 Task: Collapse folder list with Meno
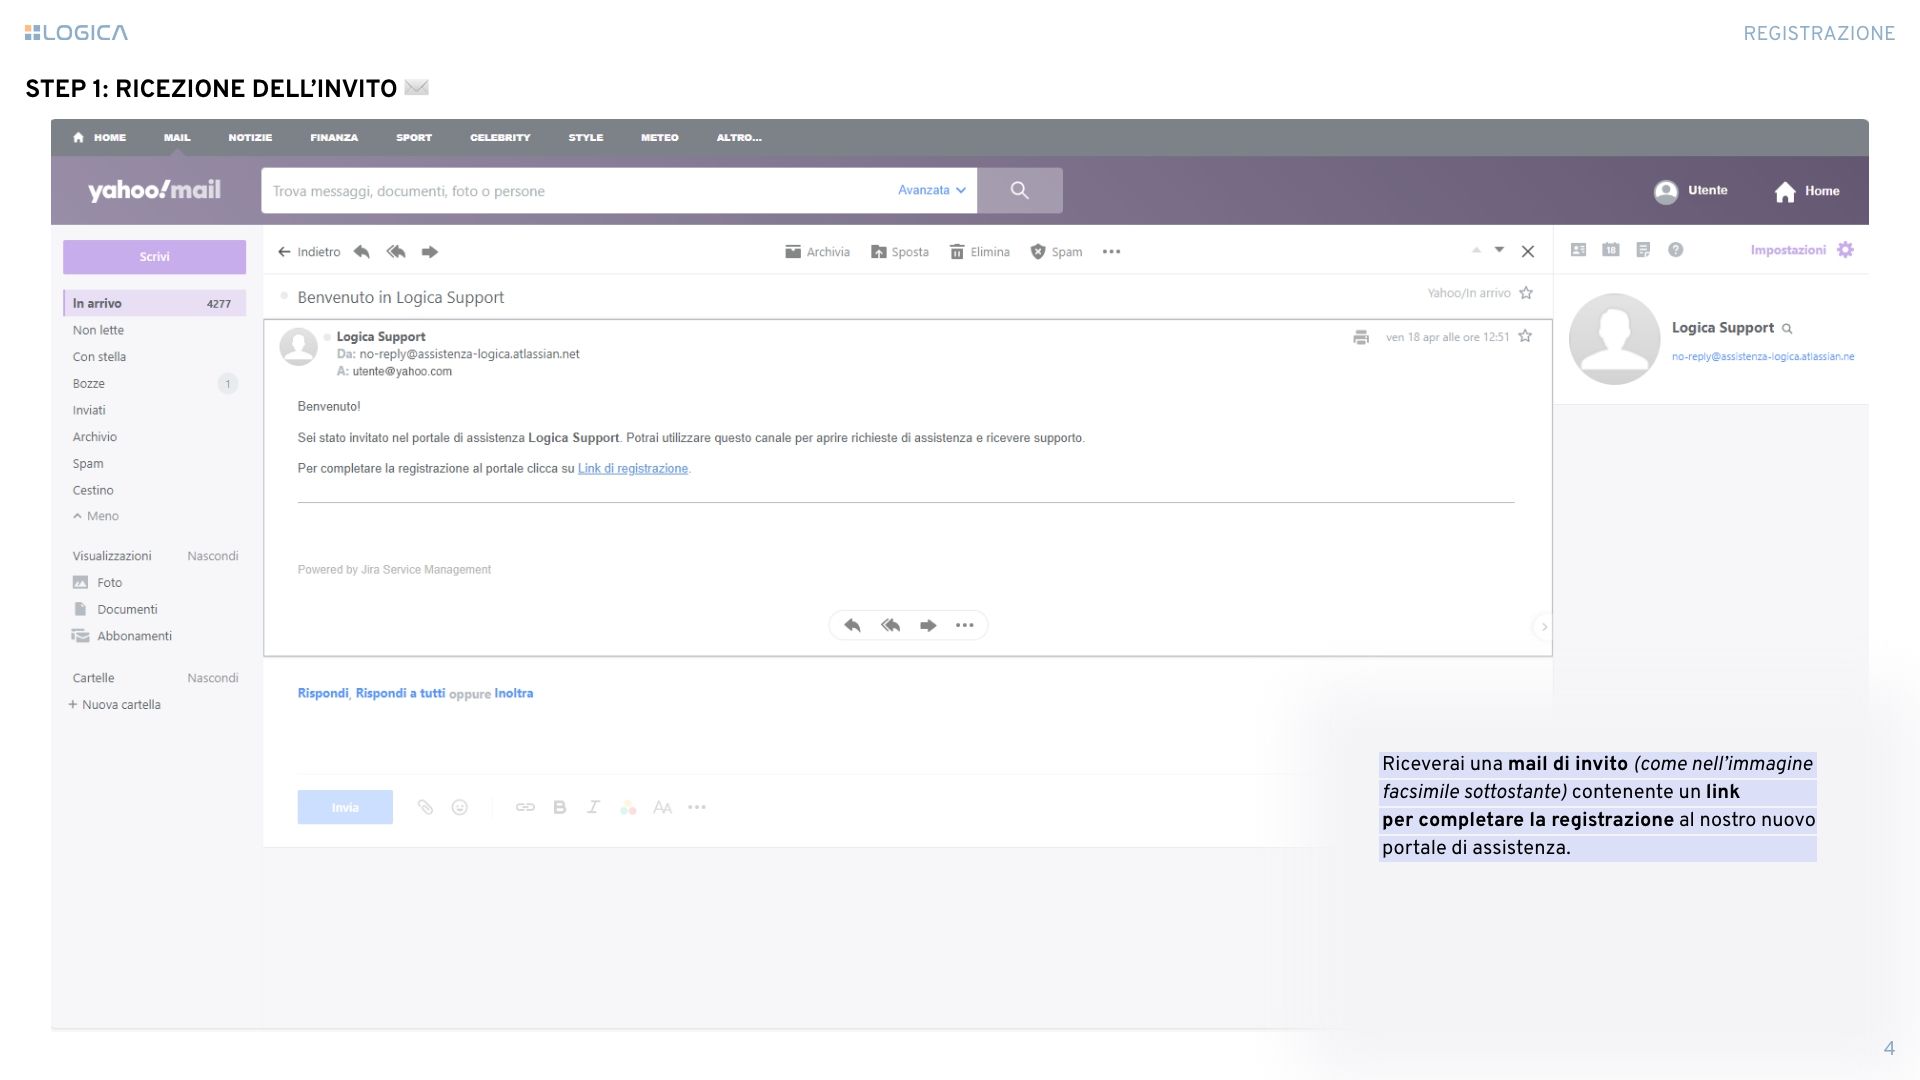96,516
